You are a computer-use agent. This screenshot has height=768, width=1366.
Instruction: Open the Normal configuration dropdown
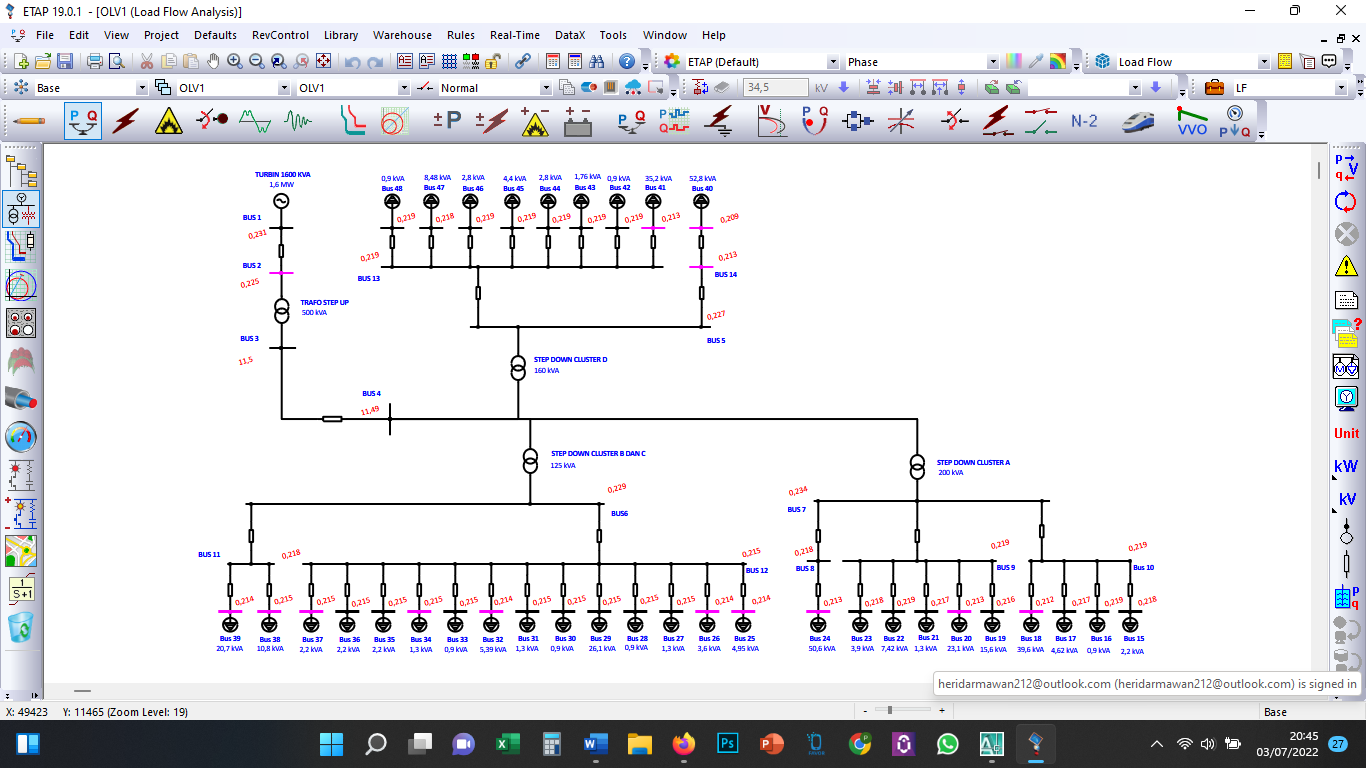point(545,88)
